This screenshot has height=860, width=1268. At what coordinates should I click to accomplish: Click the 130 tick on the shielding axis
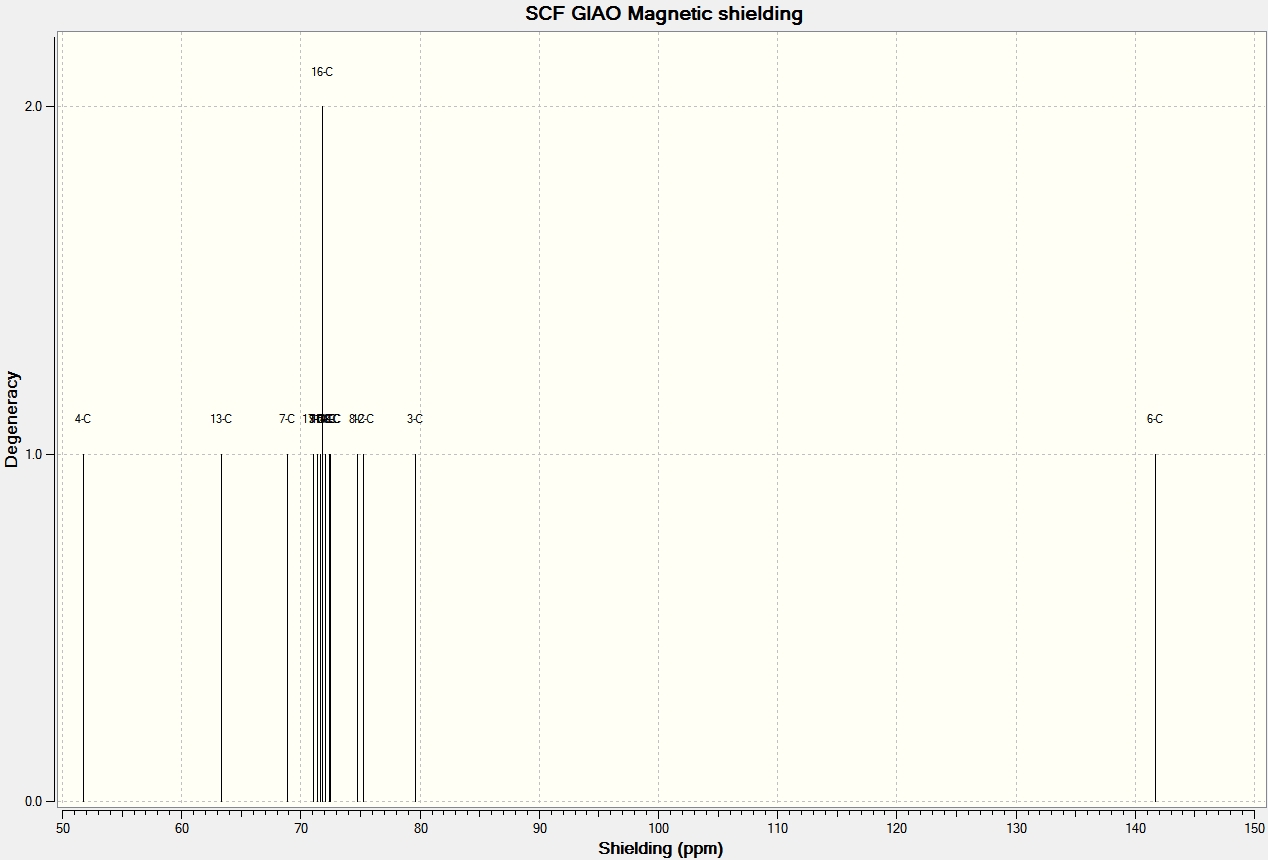tap(1016, 827)
